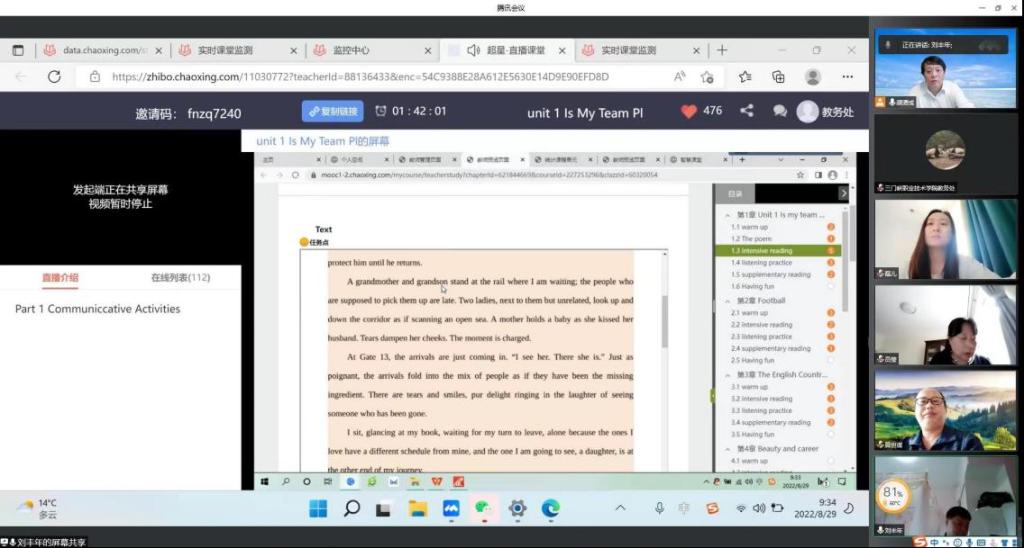Reload icon in shared mooc1-2.chaoxing.com browser
The height and width of the screenshot is (548, 1024).
pos(295,175)
